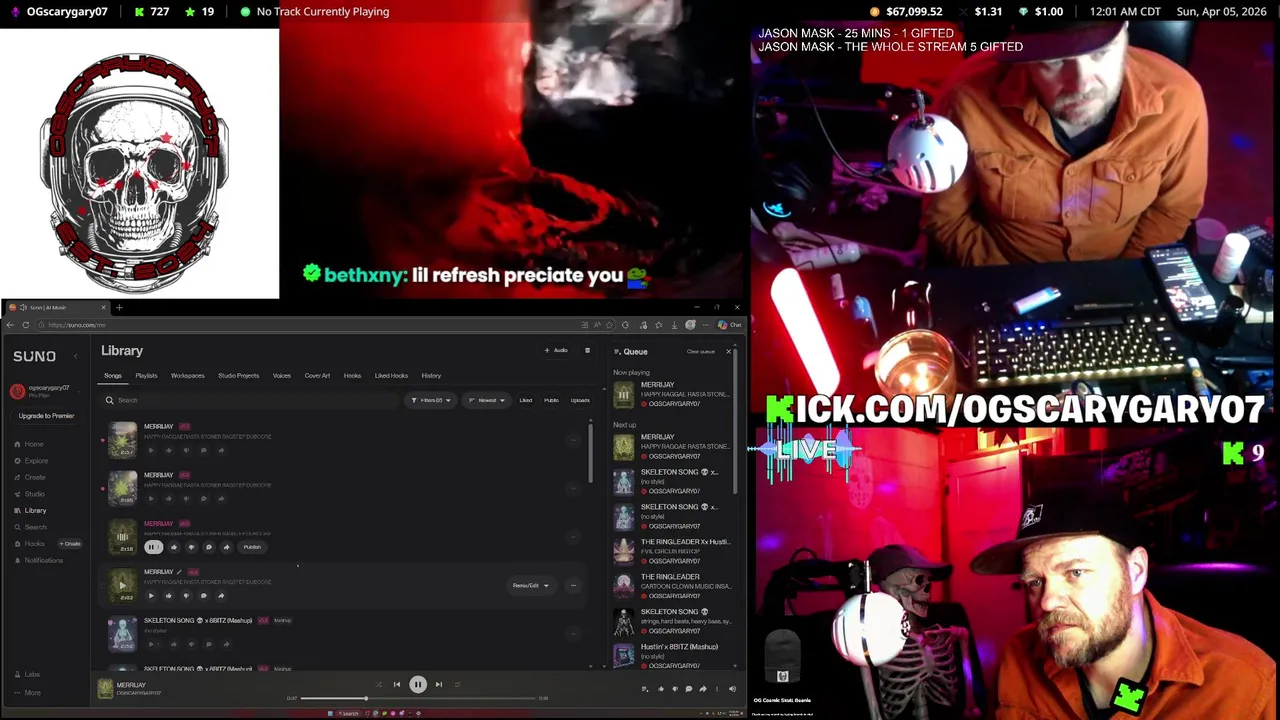
Task: Click the volume icon in player bar
Action: point(732,689)
